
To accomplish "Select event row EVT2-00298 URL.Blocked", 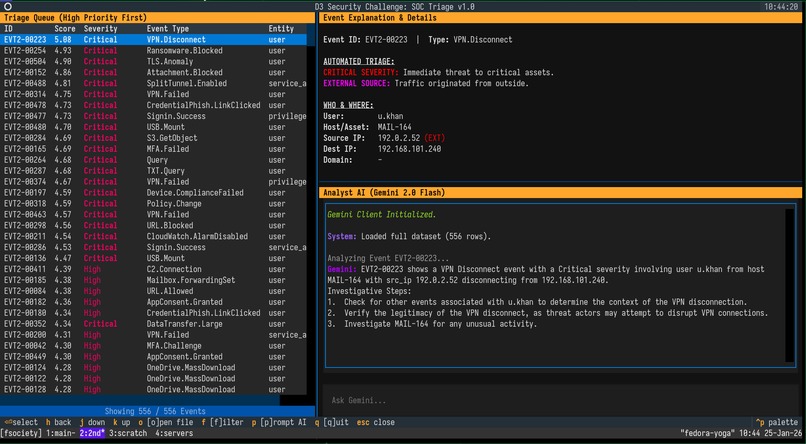I will pos(153,225).
